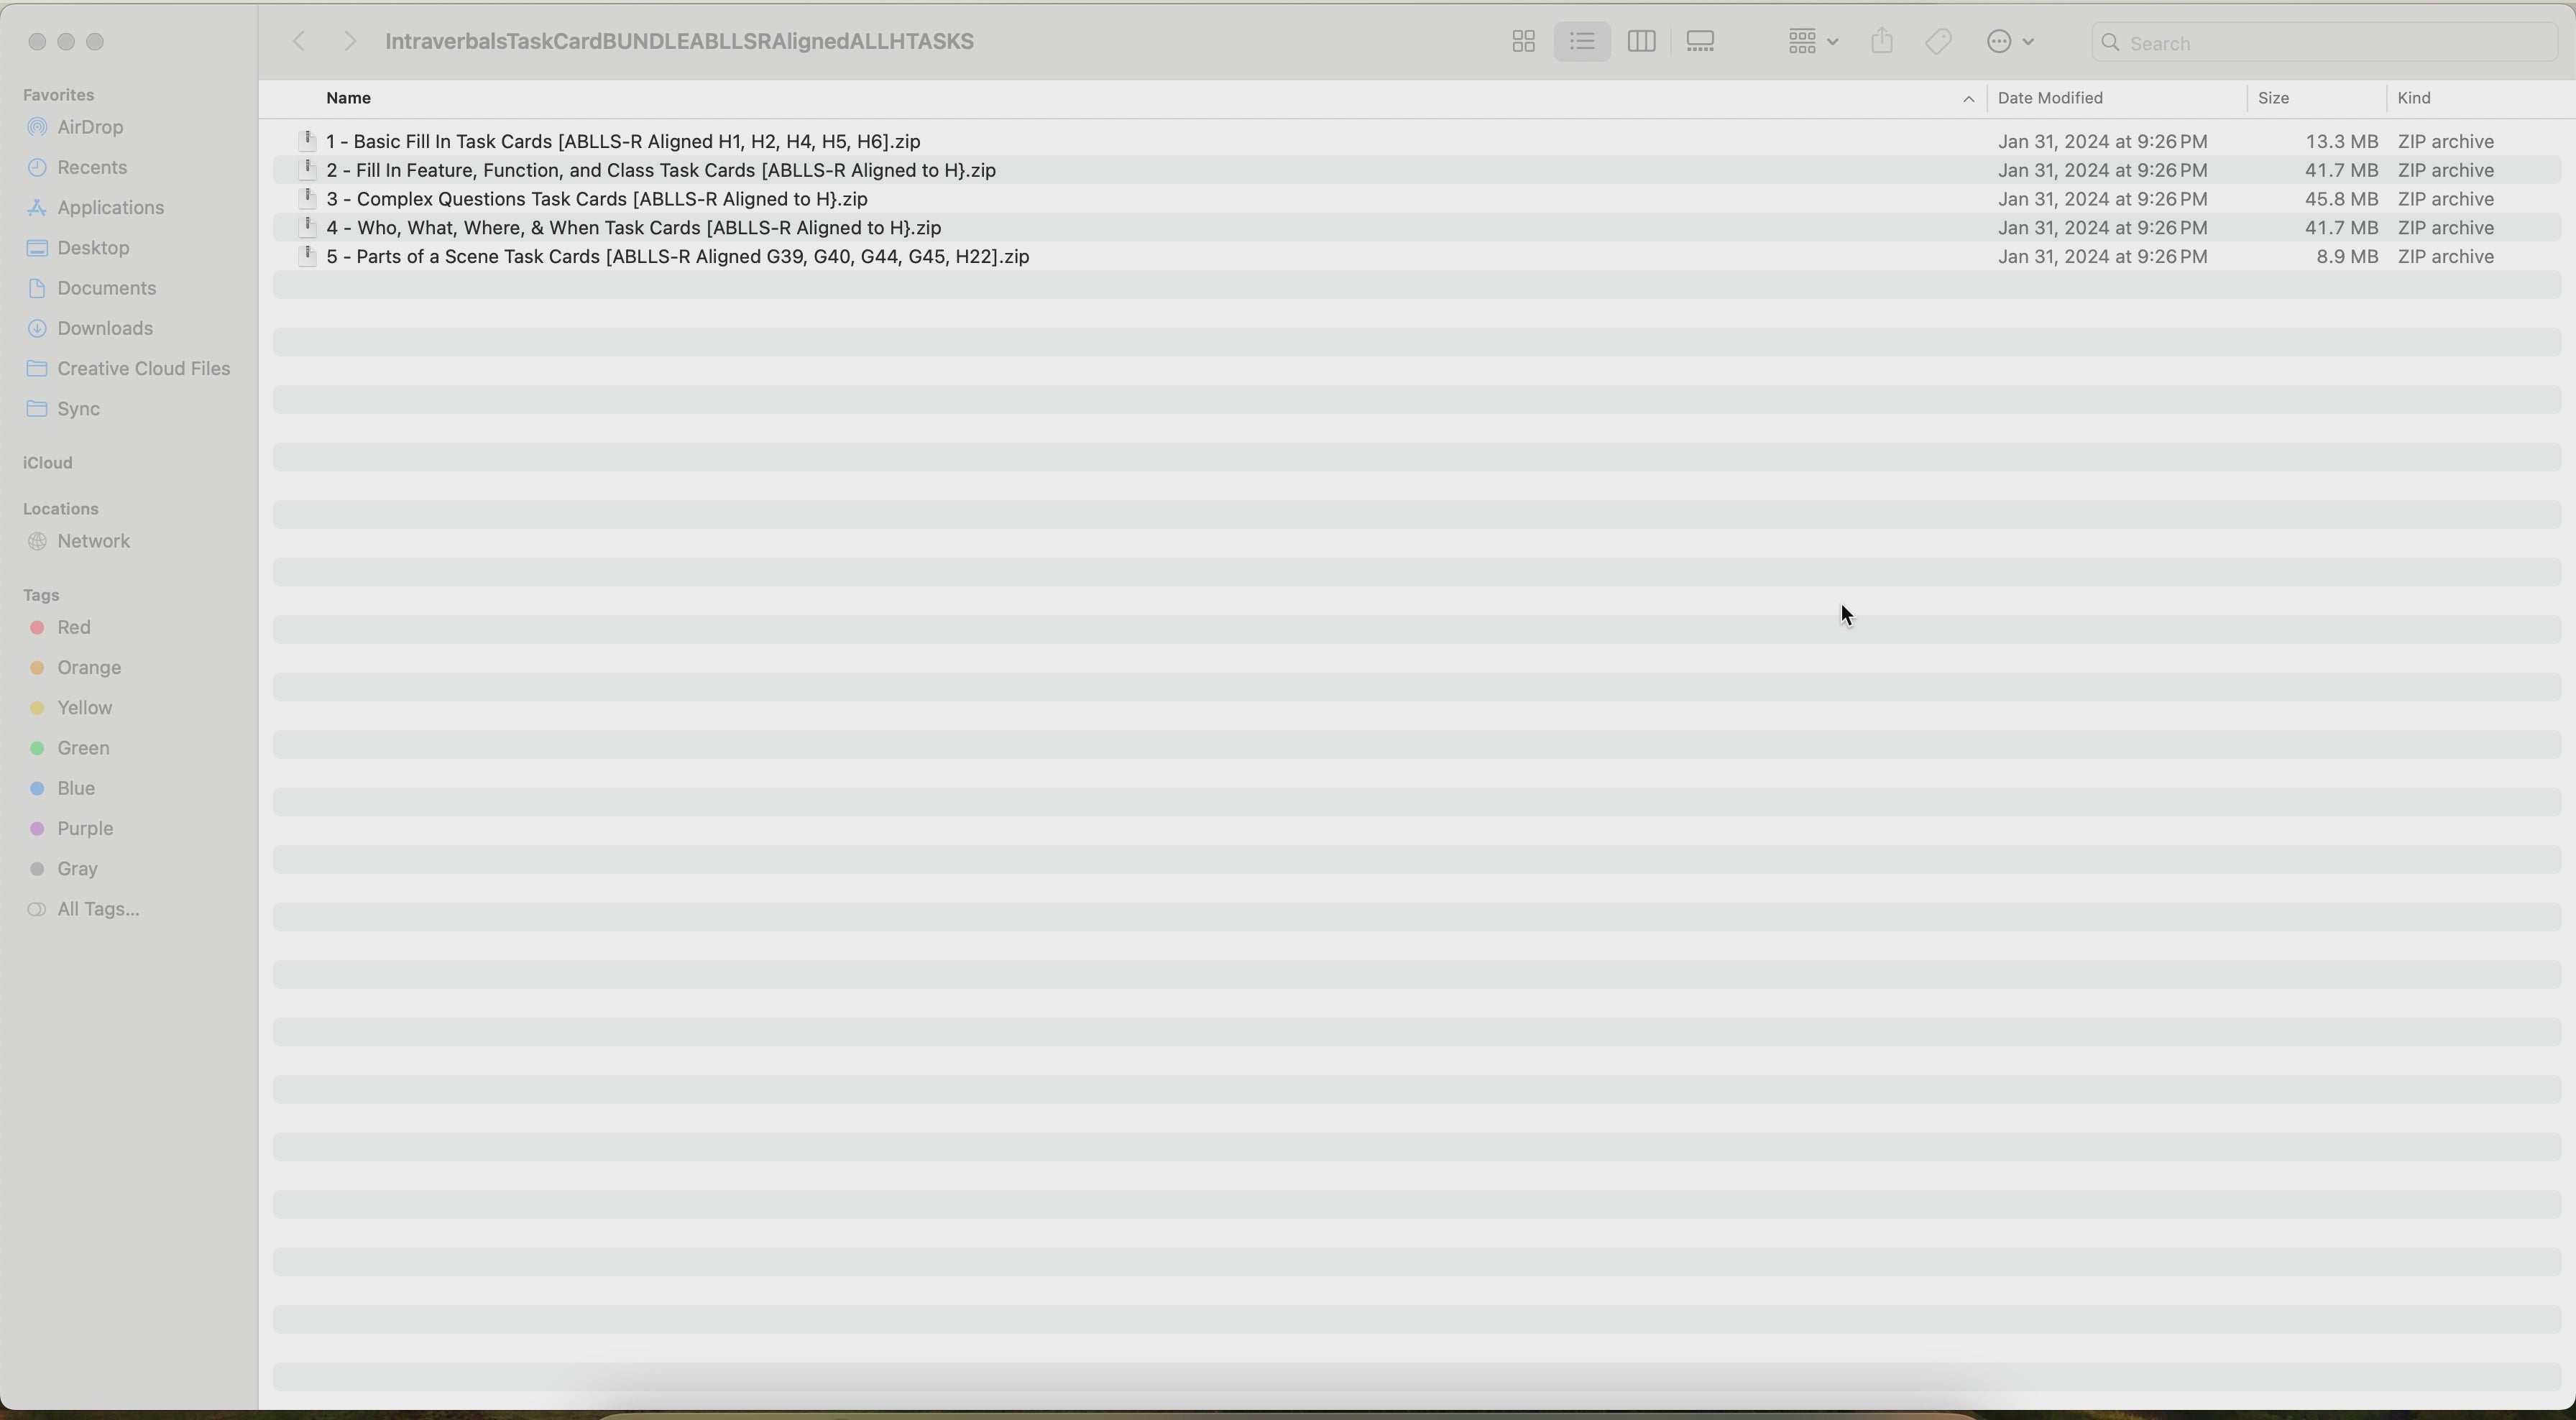Click the Edit Tags icon

point(1939,42)
